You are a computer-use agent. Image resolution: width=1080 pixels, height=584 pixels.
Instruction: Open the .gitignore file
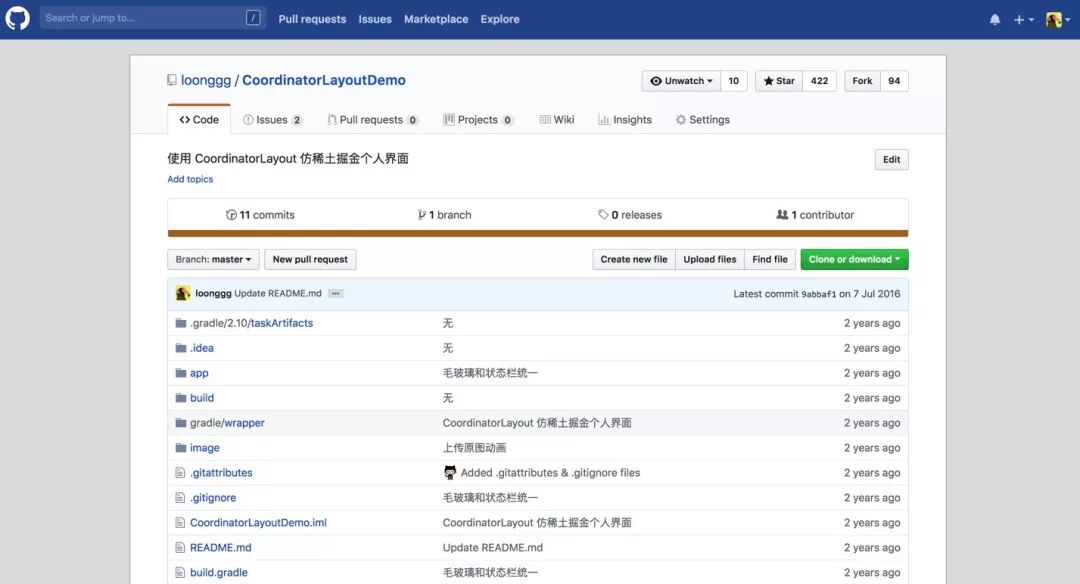[x=213, y=498]
